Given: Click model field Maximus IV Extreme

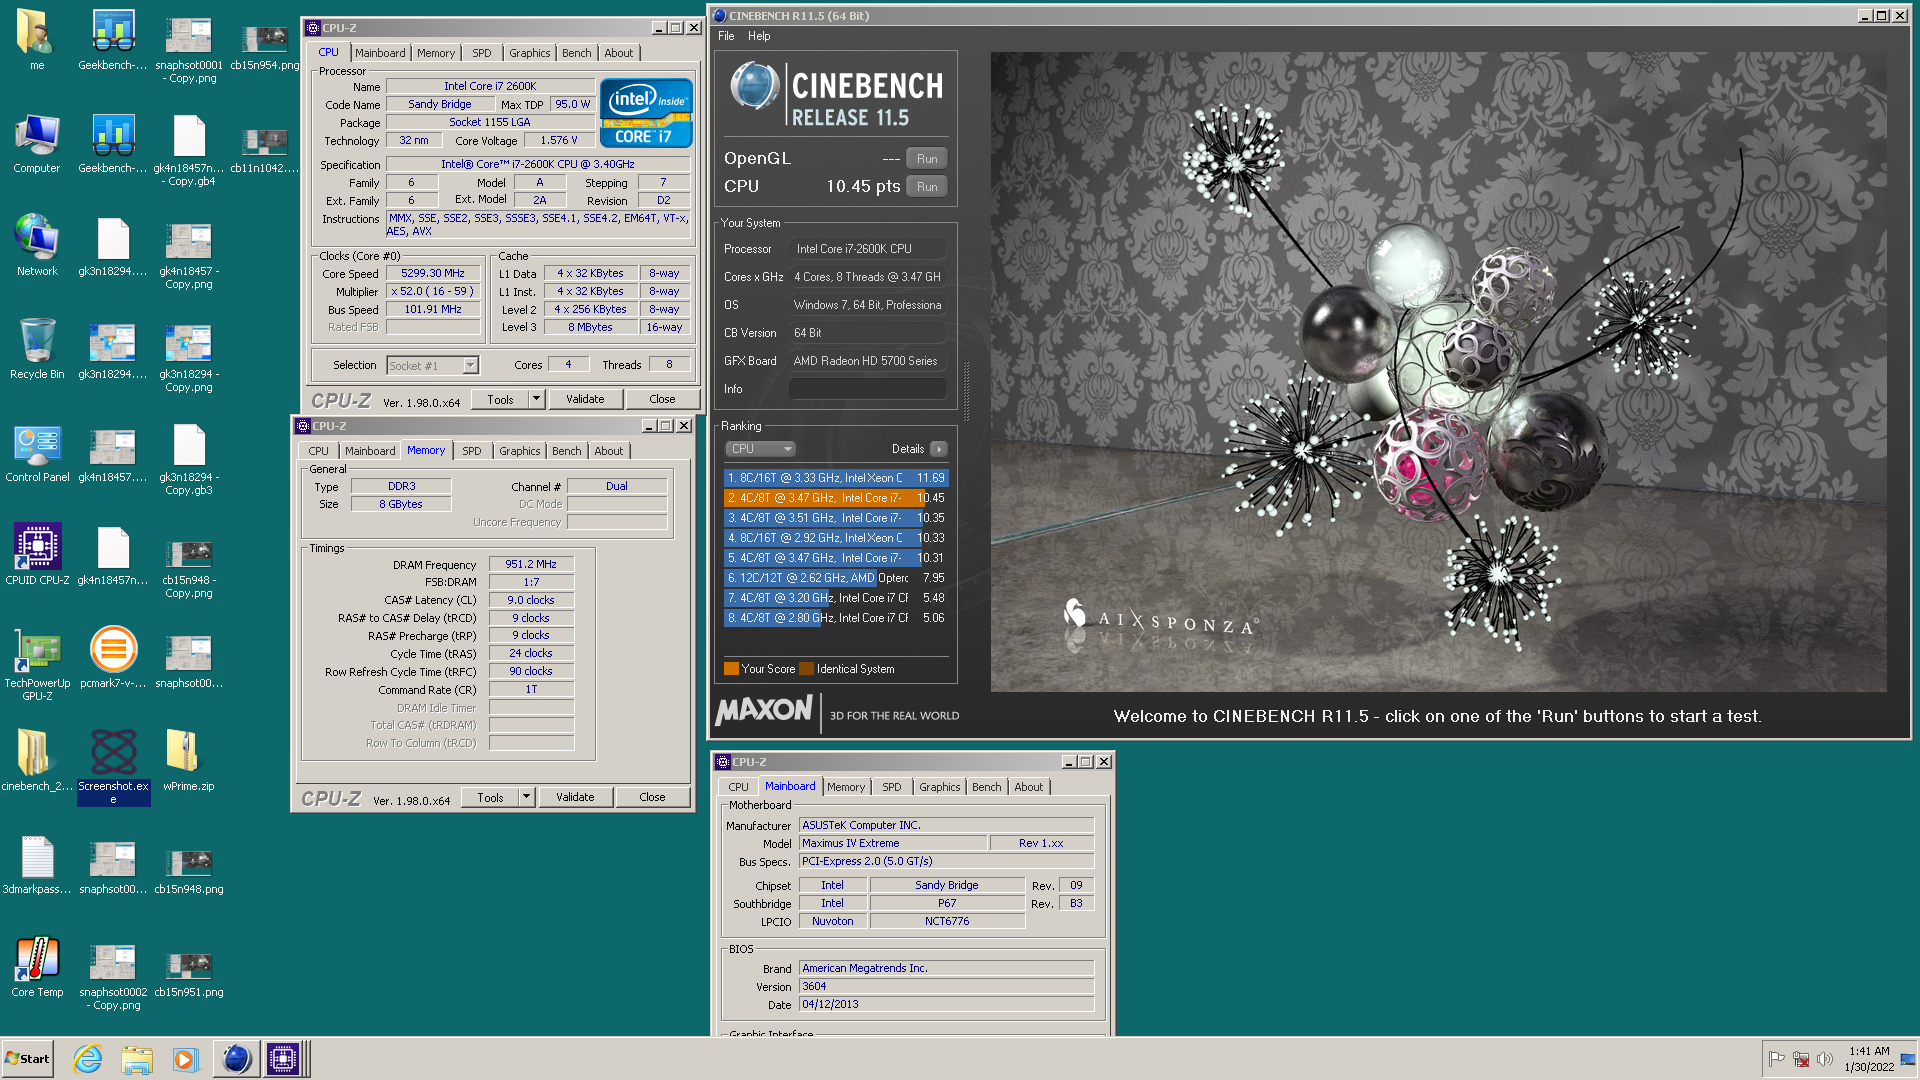Looking at the screenshot, I should 893,843.
